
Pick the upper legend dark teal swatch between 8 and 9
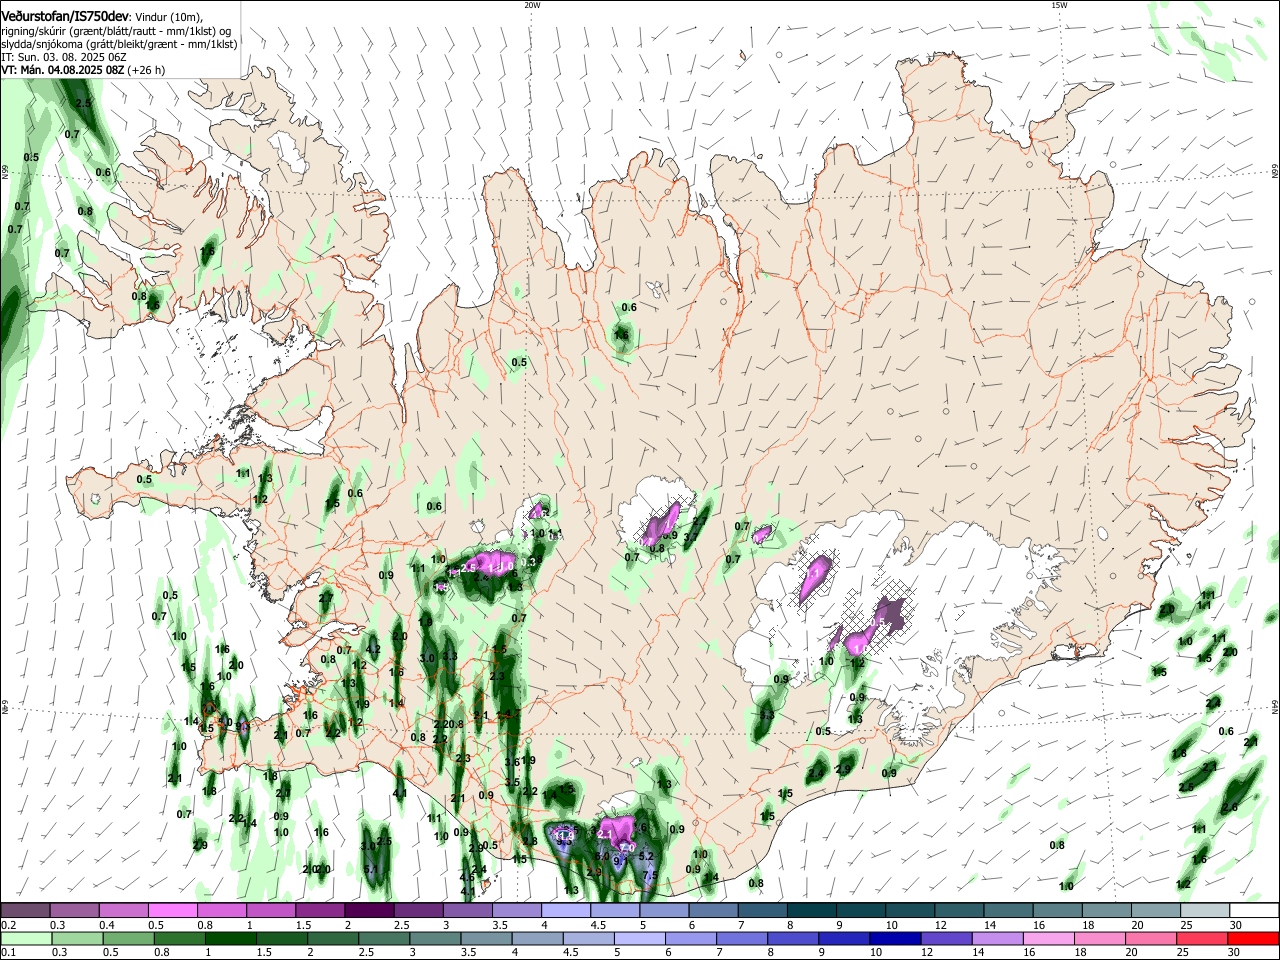point(811,910)
